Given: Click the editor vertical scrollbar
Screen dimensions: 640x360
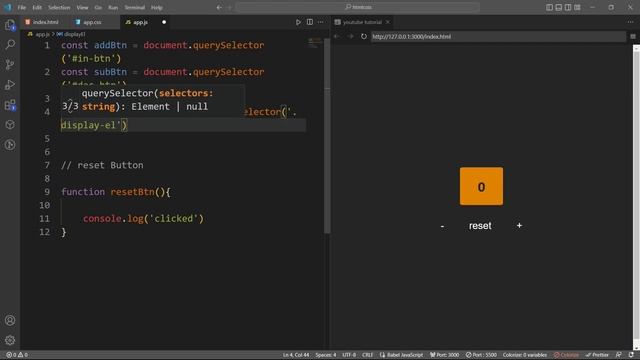Looking at the screenshot, I should (327, 137).
